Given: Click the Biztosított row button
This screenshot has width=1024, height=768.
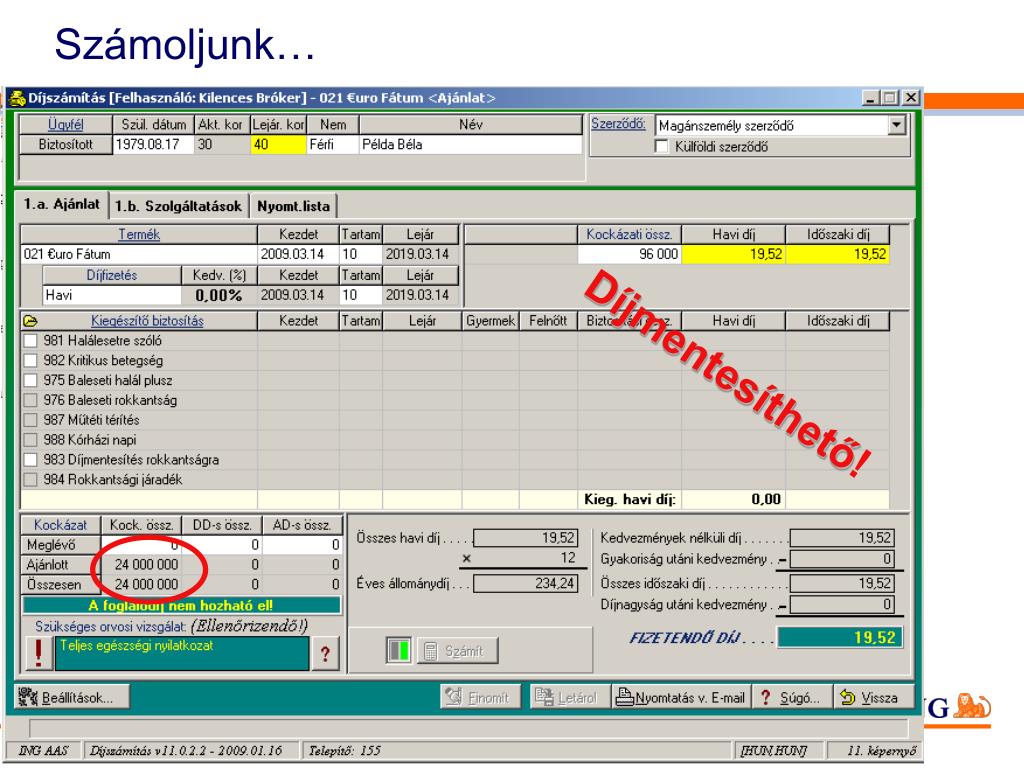Looking at the screenshot, I should point(65,144).
